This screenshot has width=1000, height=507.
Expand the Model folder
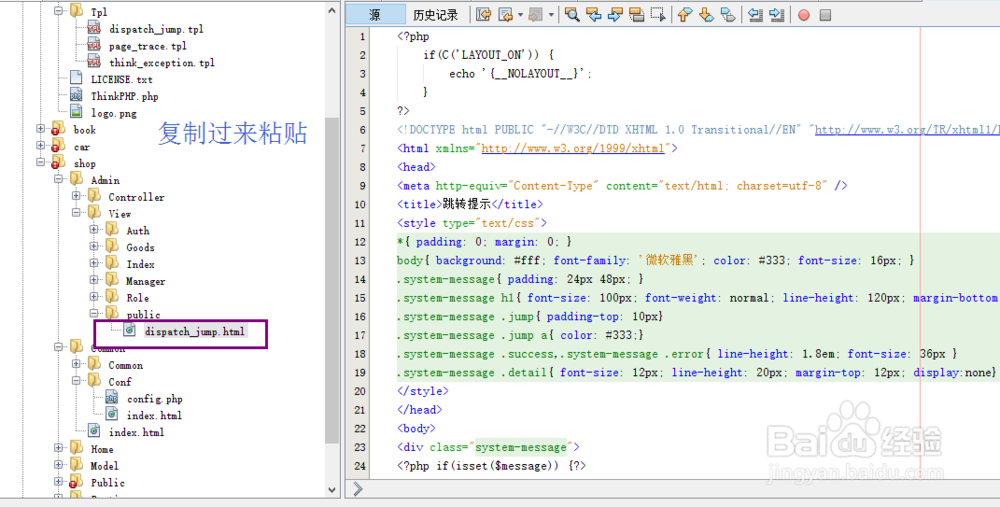pyautogui.click(x=59, y=465)
